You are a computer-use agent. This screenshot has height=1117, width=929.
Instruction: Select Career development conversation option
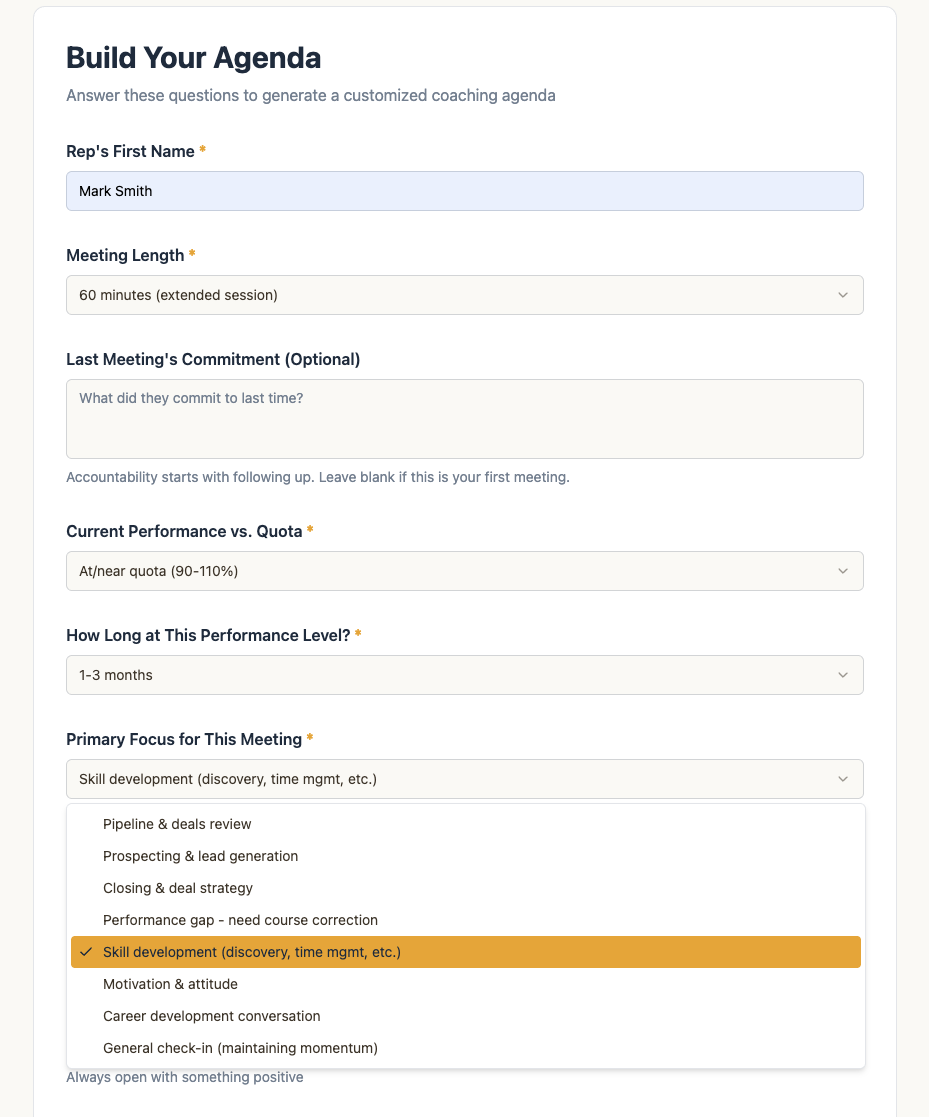pyautogui.click(x=212, y=1016)
